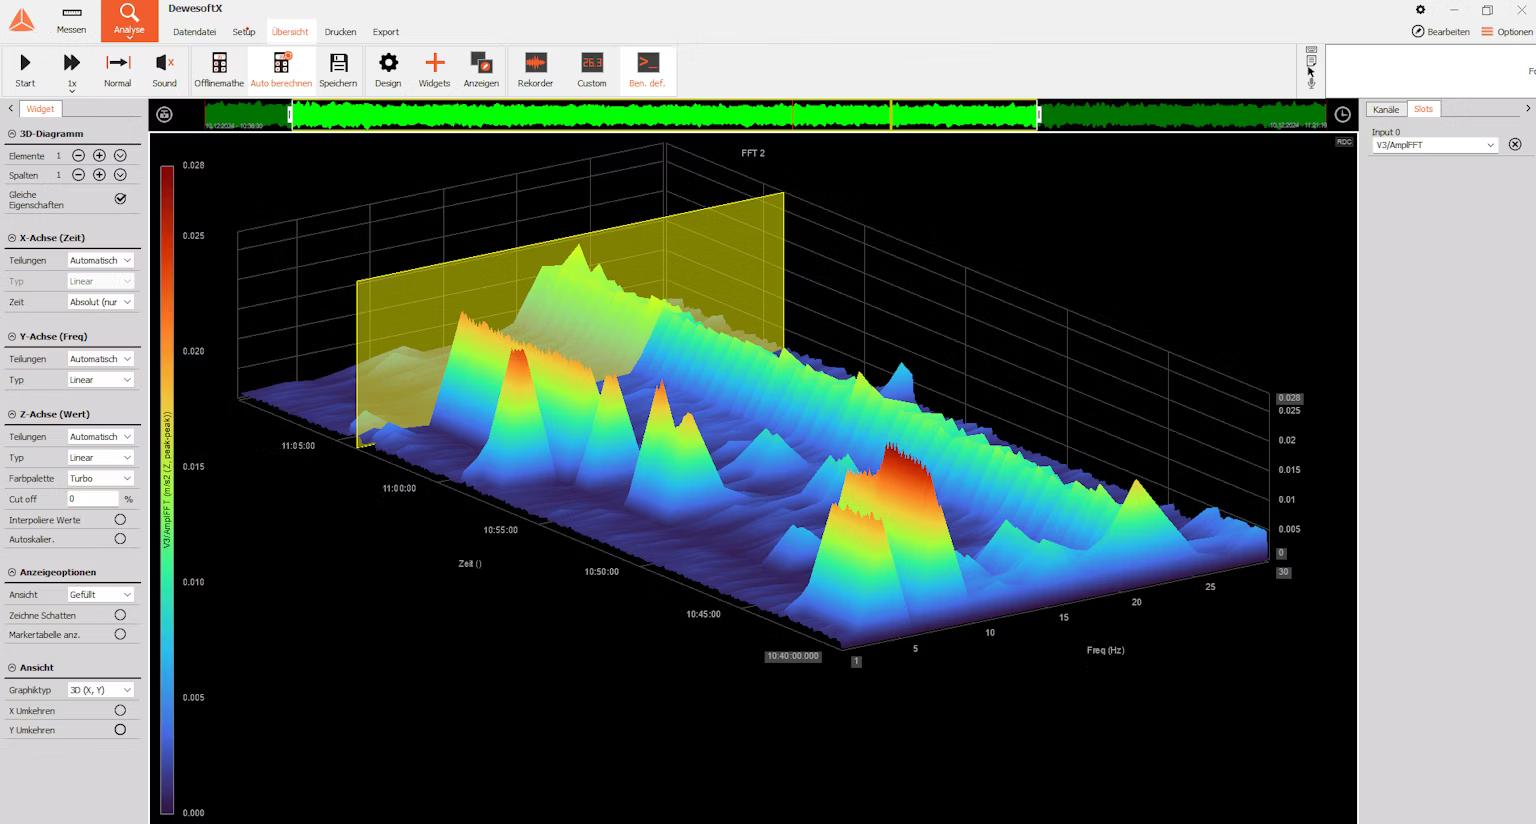
Task: Toggle Auto berechnen
Action: tap(281, 67)
